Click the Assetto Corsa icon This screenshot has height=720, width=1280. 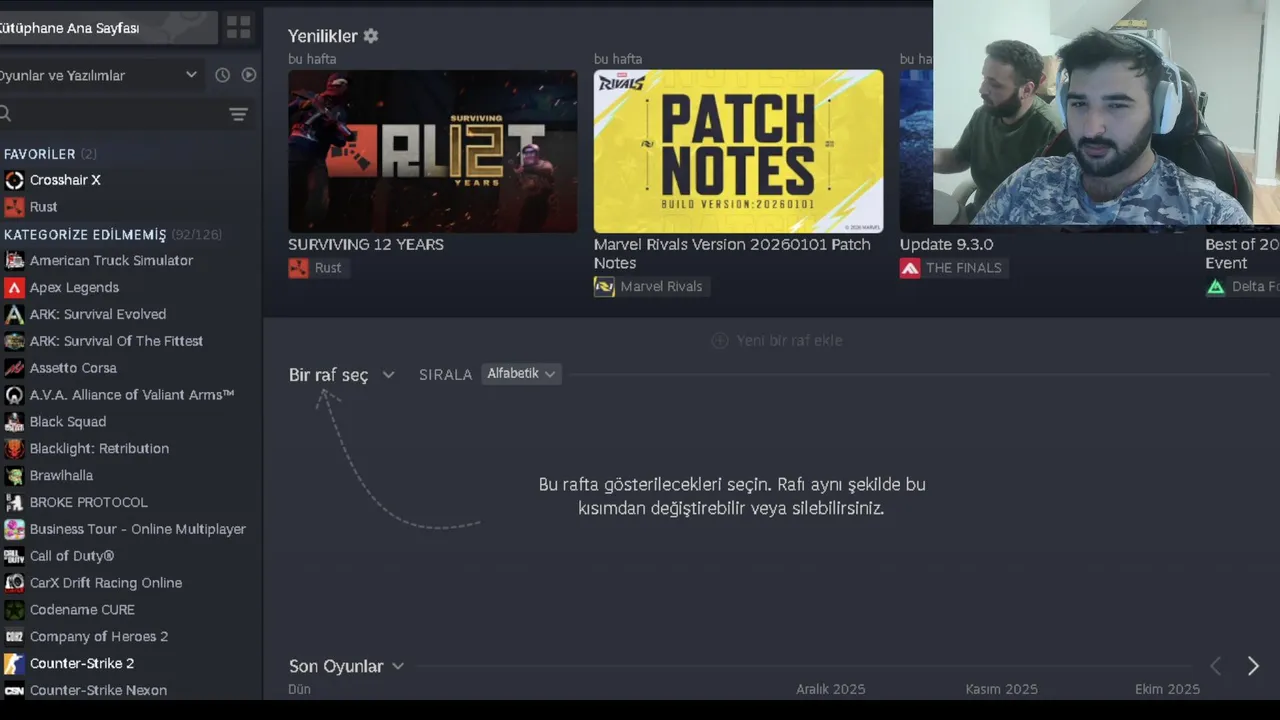point(14,368)
